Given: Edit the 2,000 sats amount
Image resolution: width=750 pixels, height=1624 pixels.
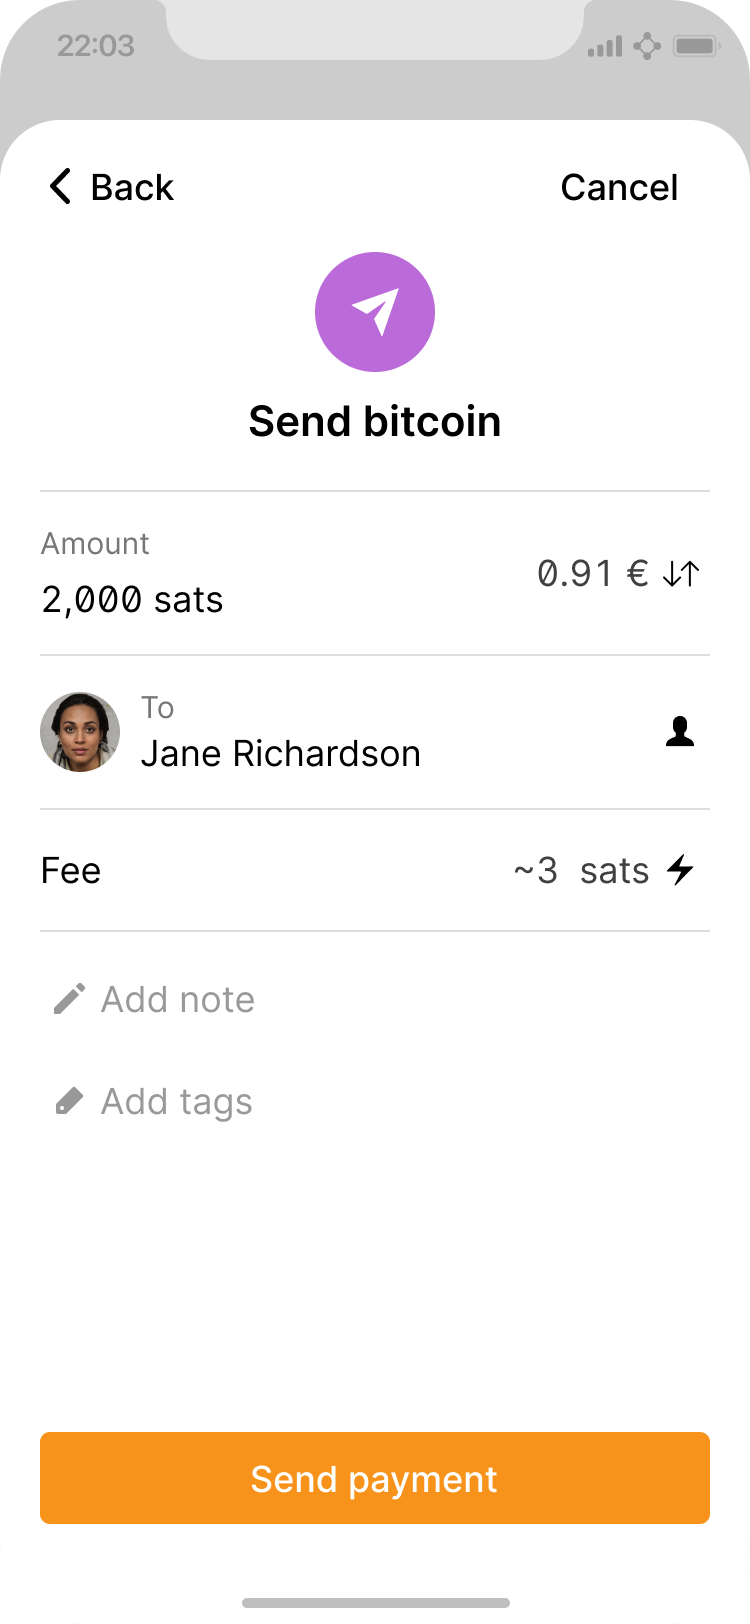Looking at the screenshot, I should [x=132, y=600].
